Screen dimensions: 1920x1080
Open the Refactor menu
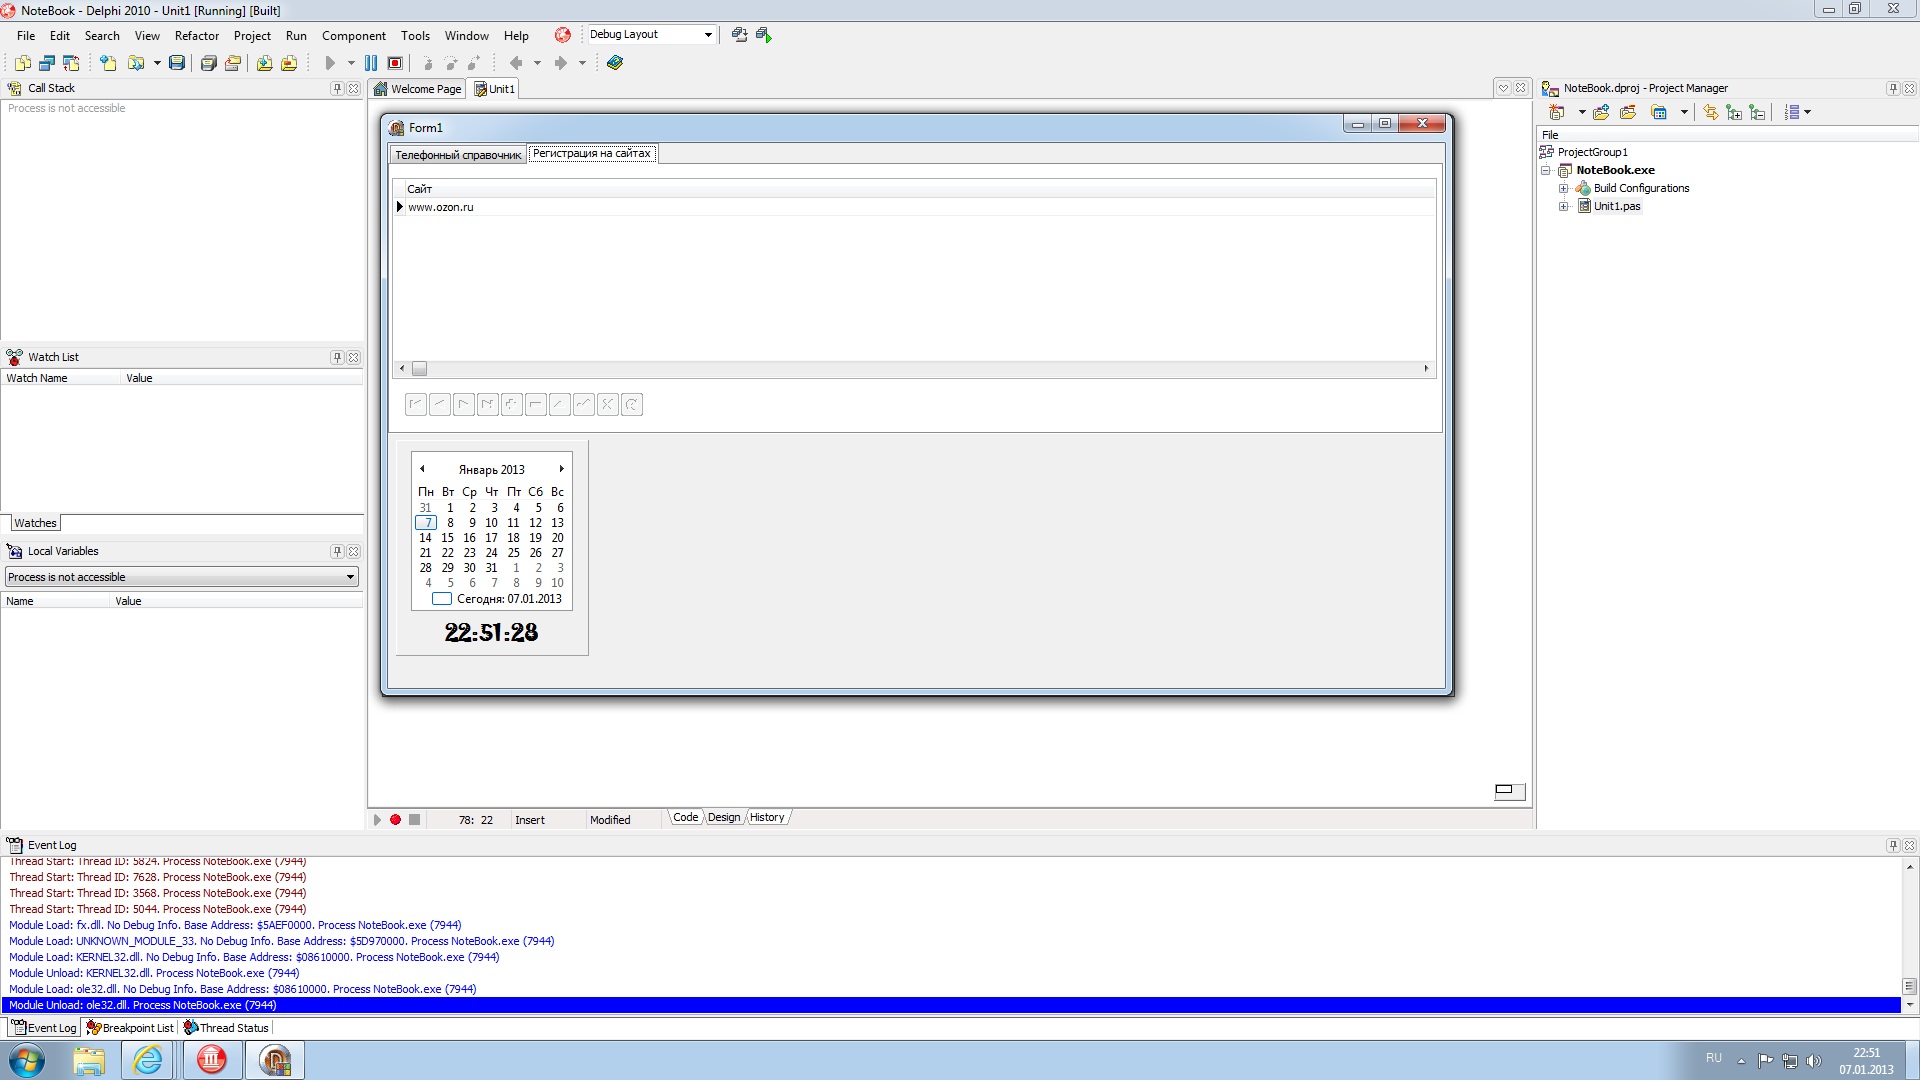point(196,35)
